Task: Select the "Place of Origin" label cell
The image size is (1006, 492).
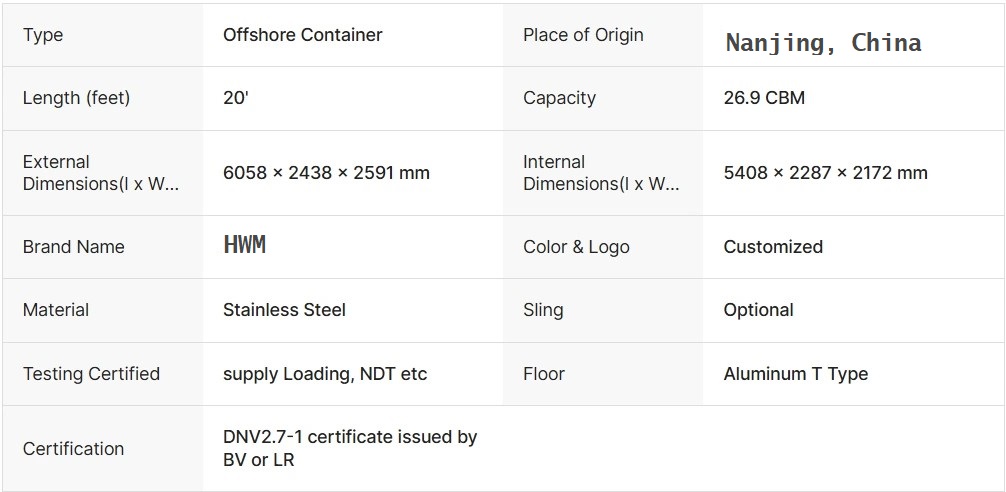Action: click(x=583, y=35)
